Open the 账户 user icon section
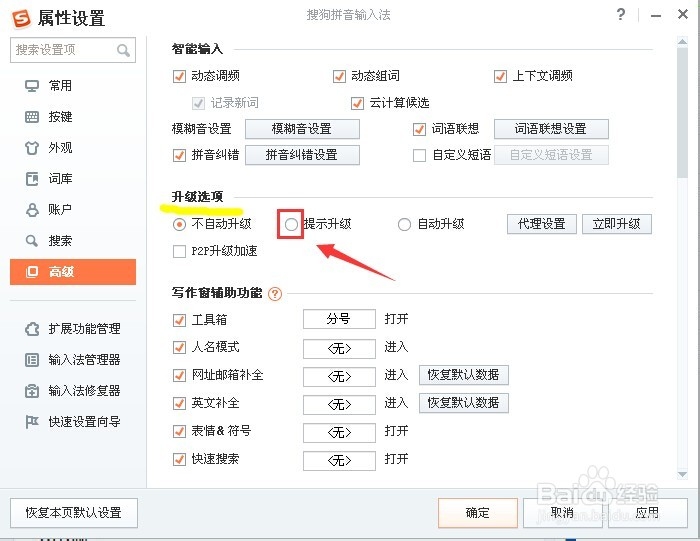Image resolution: width=700 pixels, height=541 pixels. pos(32,210)
